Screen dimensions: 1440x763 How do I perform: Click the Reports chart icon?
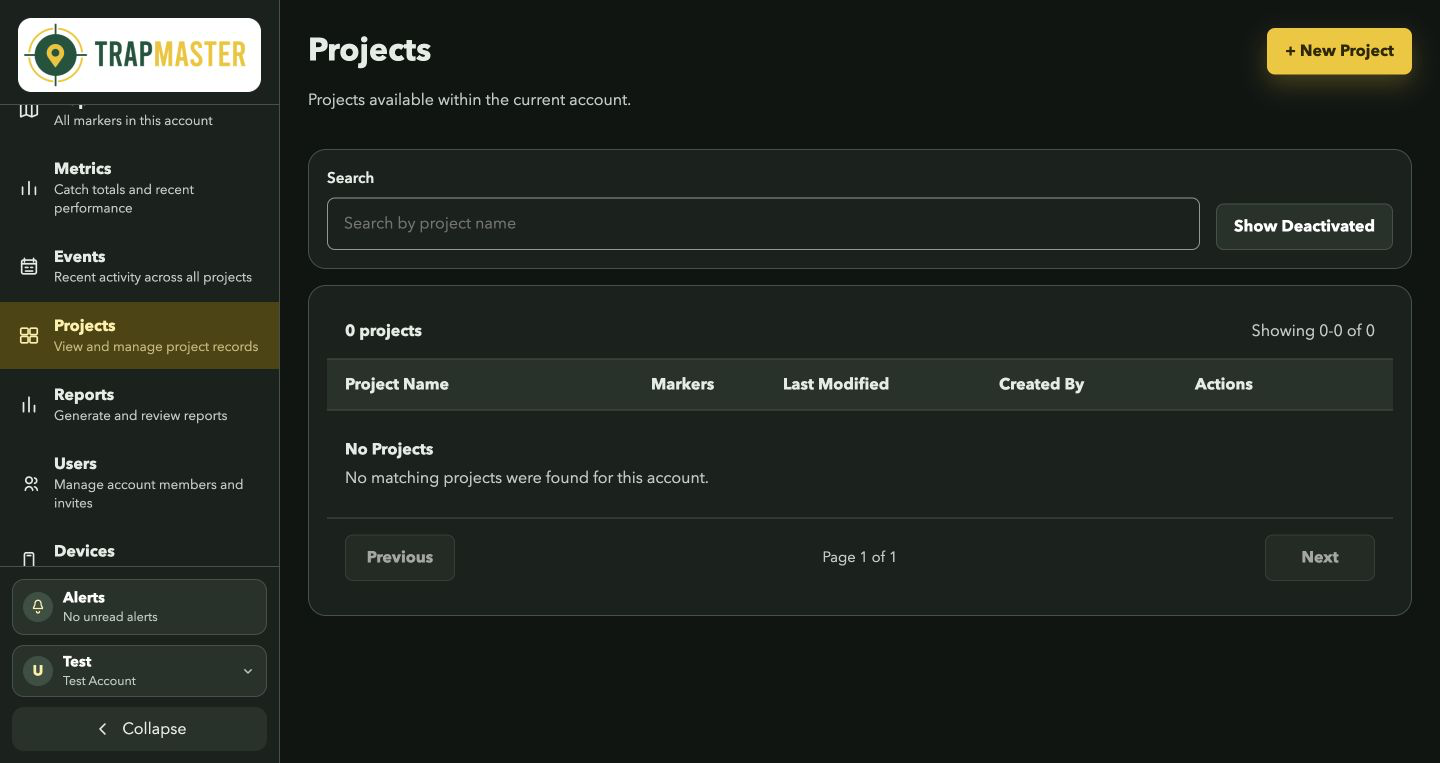(x=29, y=405)
